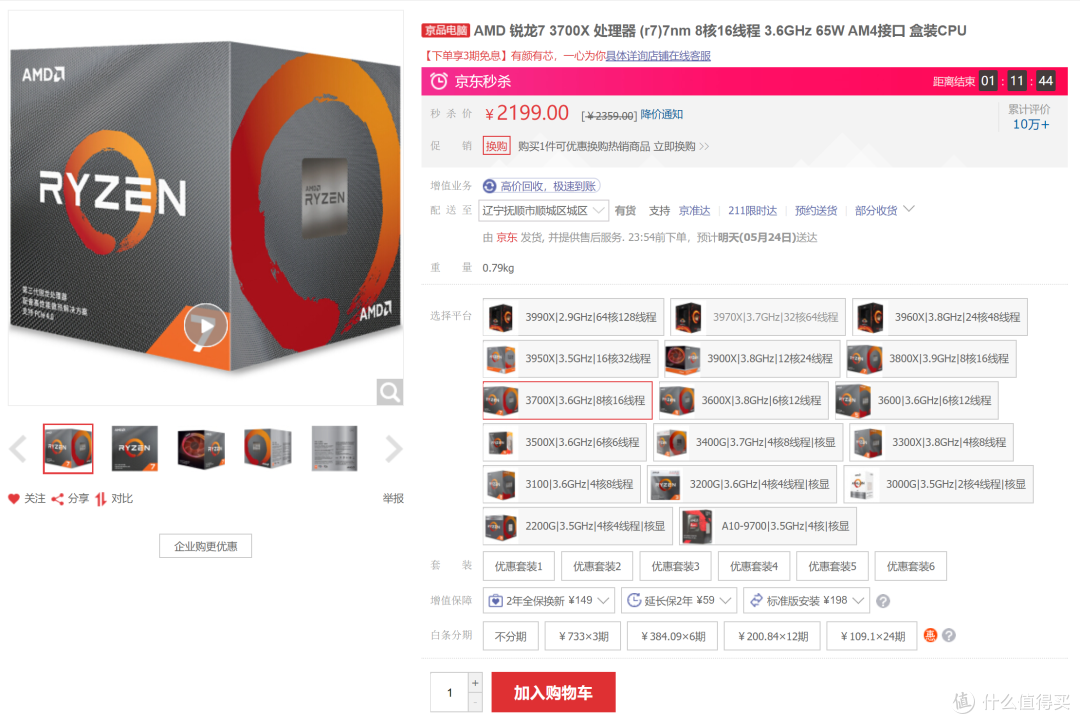Click the share icon below thumbnails

point(58,498)
